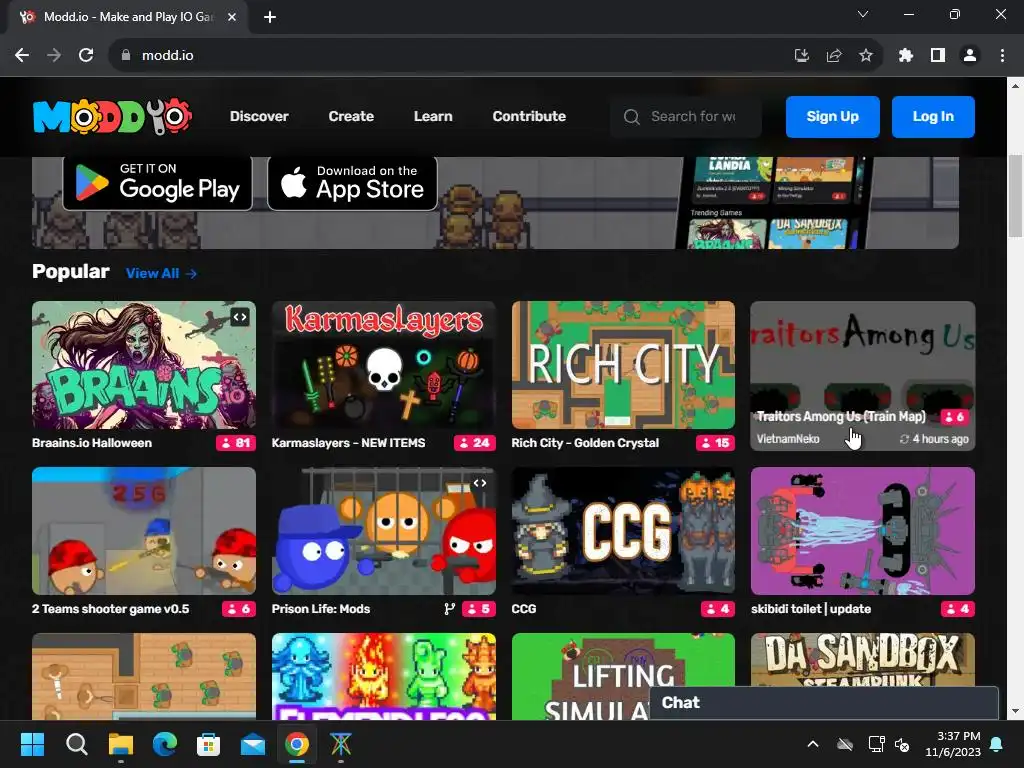The height and width of the screenshot is (768, 1024).
Task: Click the Rich City - Golden Crystal title
Action: [585, 443]
